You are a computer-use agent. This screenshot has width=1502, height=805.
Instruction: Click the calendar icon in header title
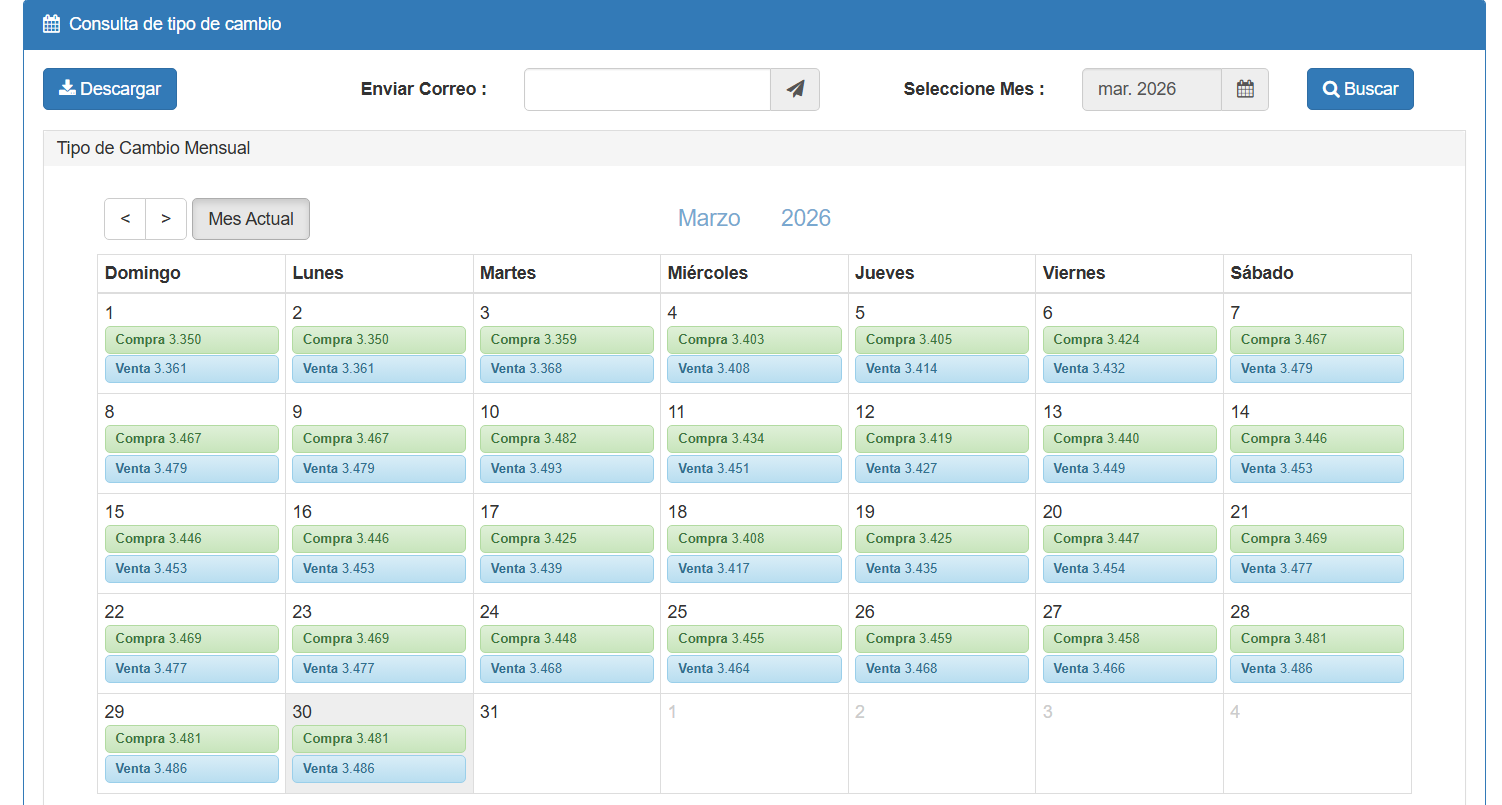pyautogui.click(x=51, y=24)
